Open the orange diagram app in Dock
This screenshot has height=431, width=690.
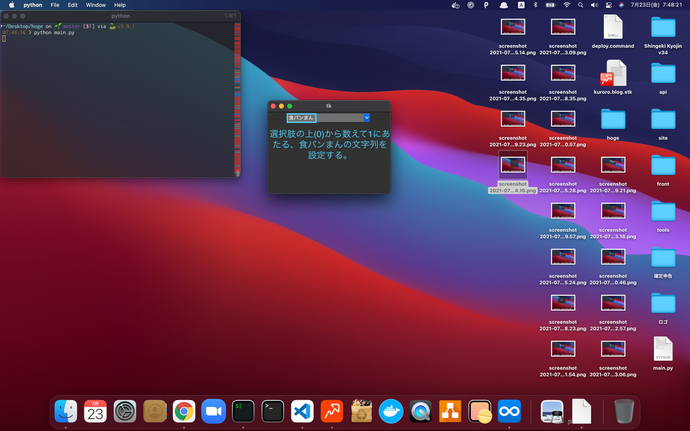point(450,411)
